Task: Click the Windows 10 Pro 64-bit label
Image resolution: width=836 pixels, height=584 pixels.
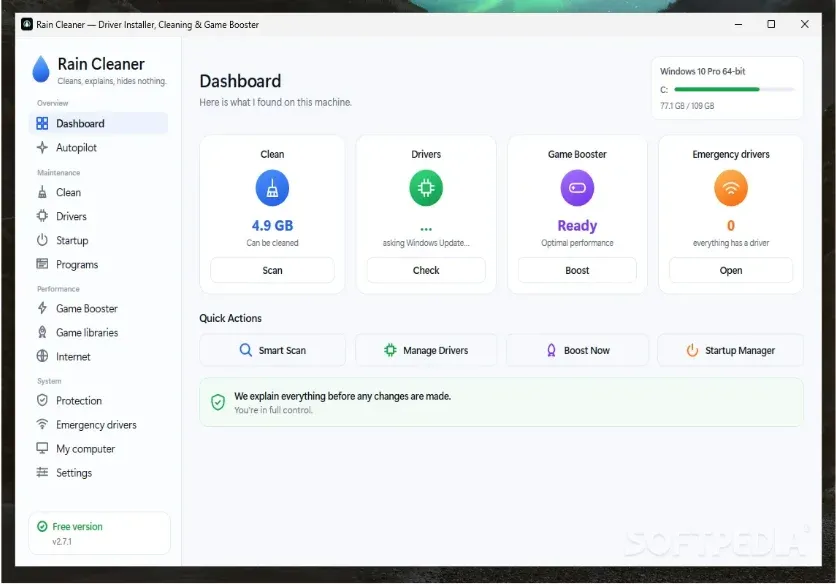Action: click(702, 71)
